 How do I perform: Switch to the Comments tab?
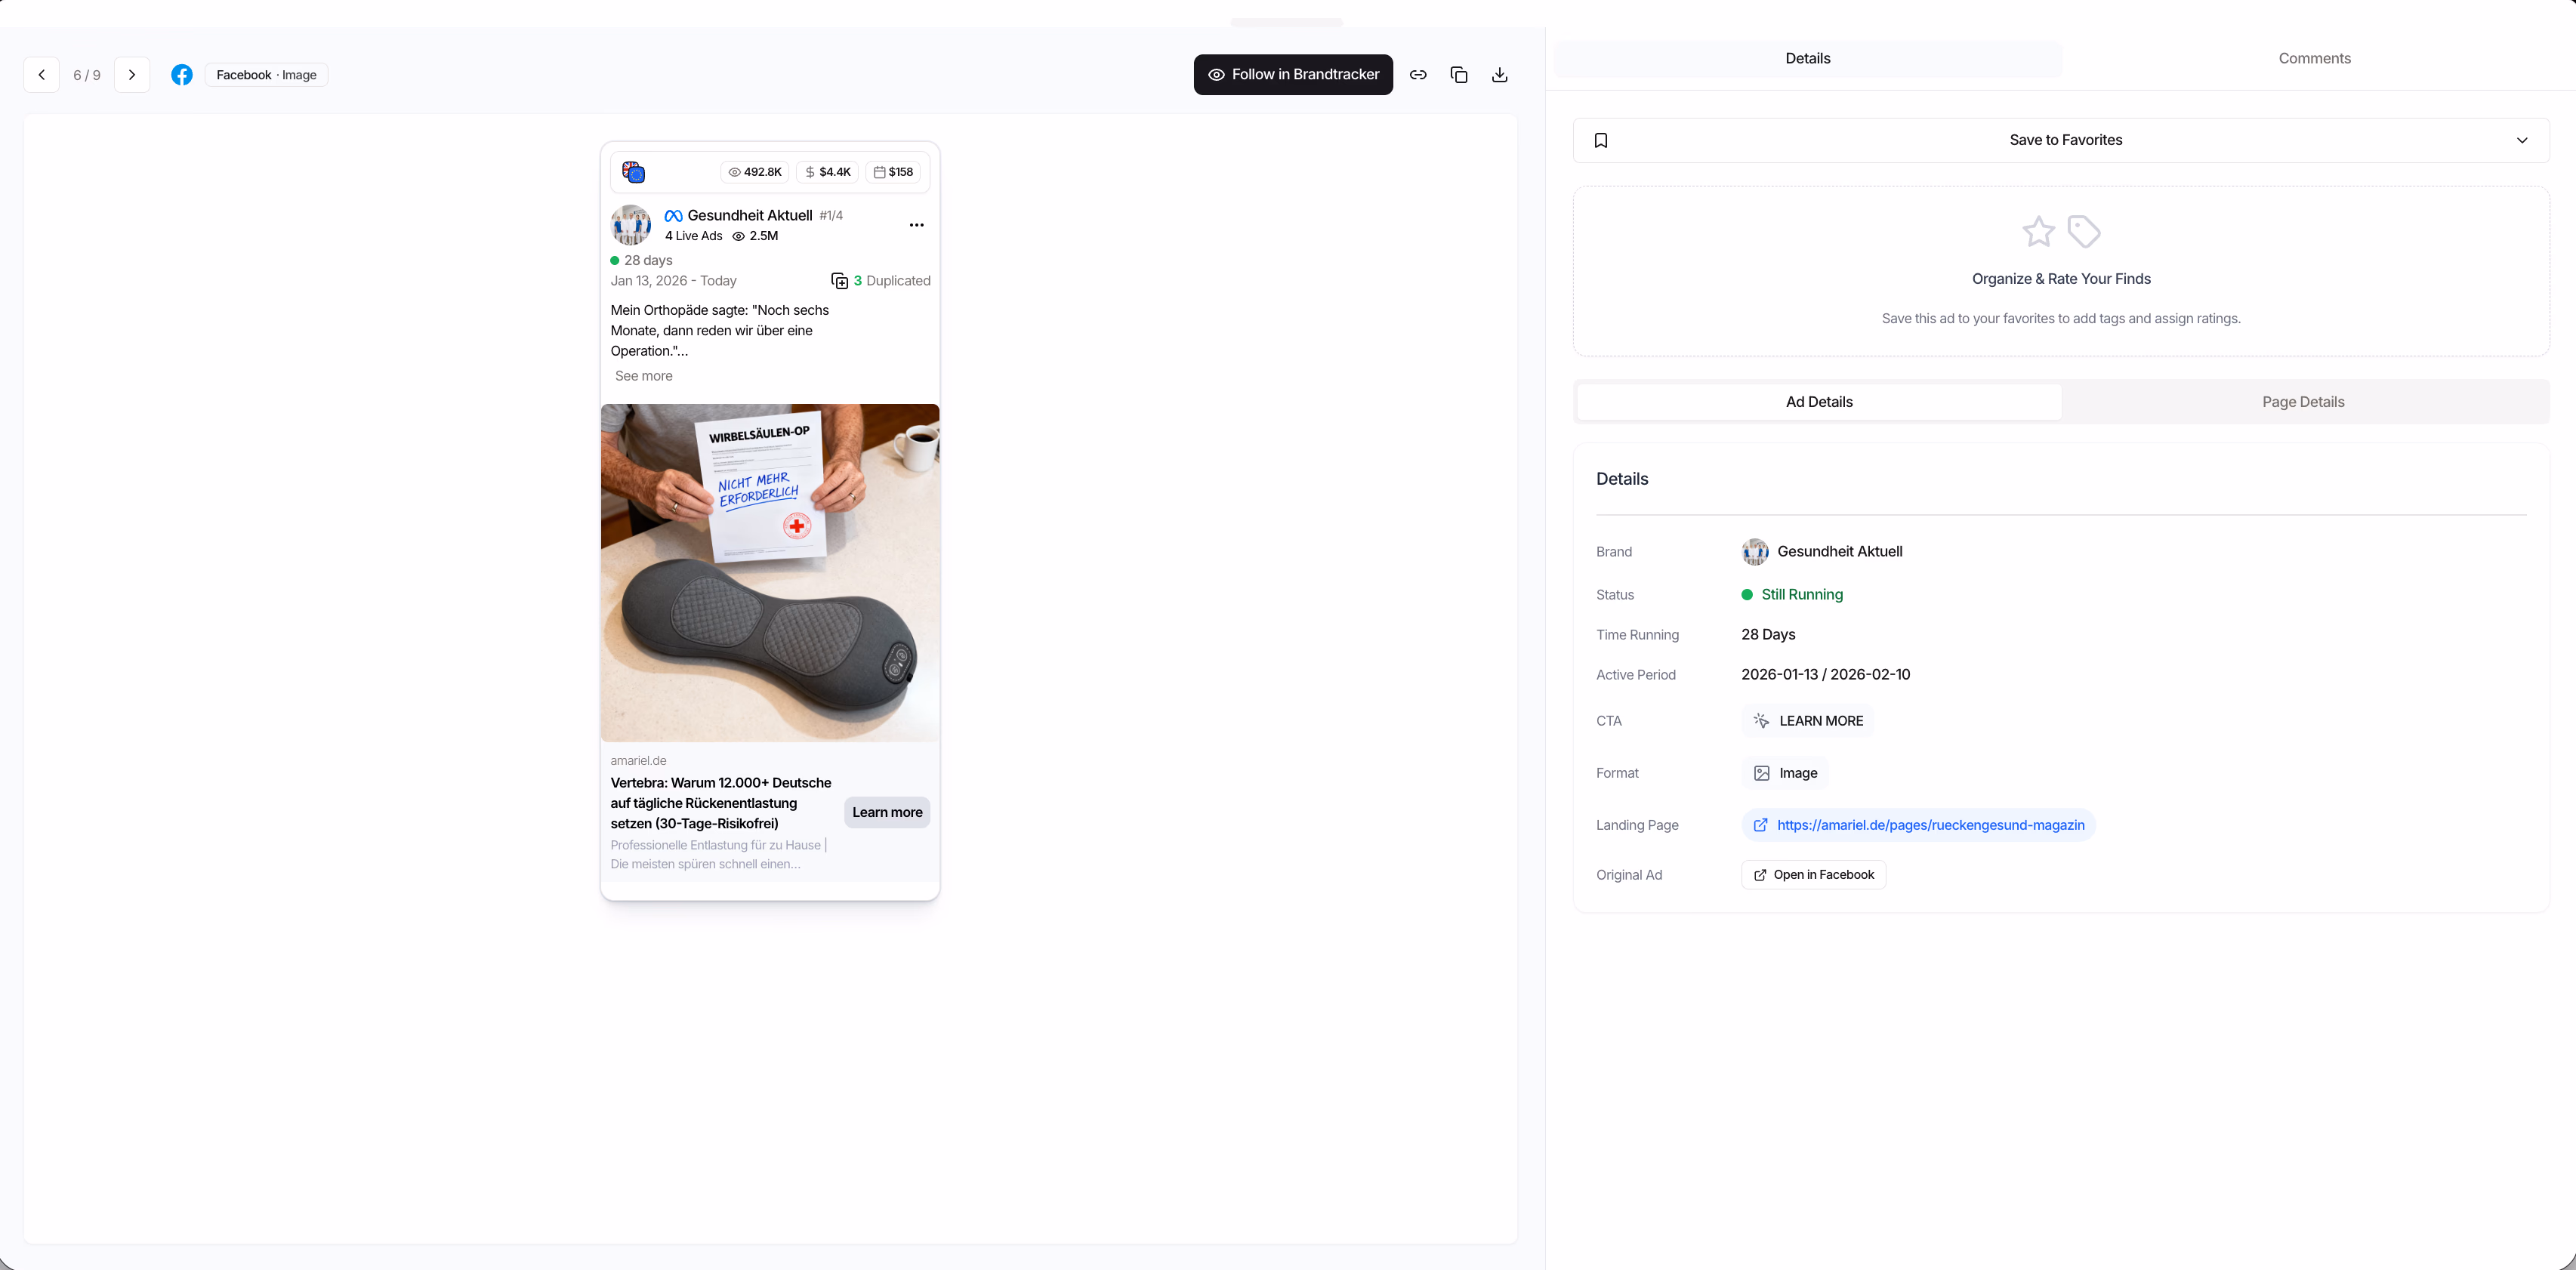pyautogui.click(x=2314, y=59)
